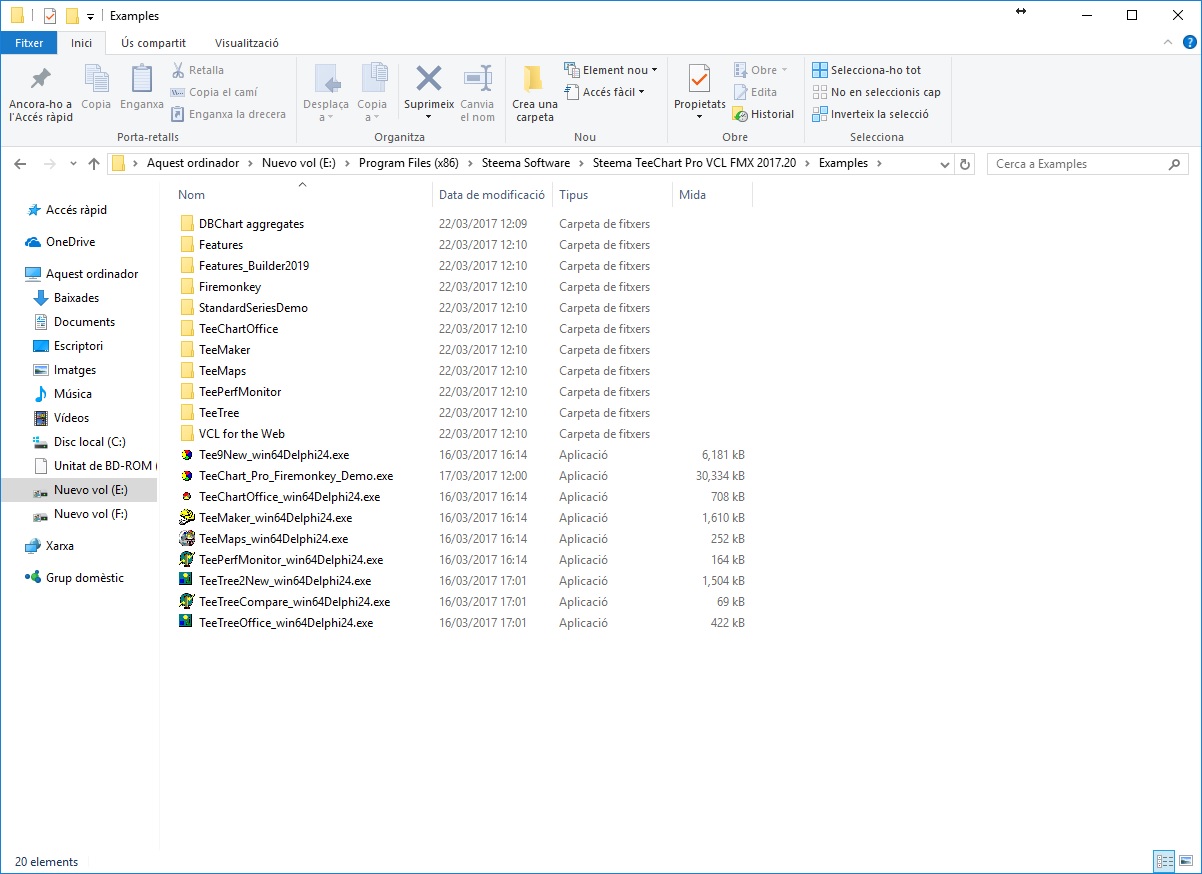Select Accés ràpid in navigation pane

(76, 210)
